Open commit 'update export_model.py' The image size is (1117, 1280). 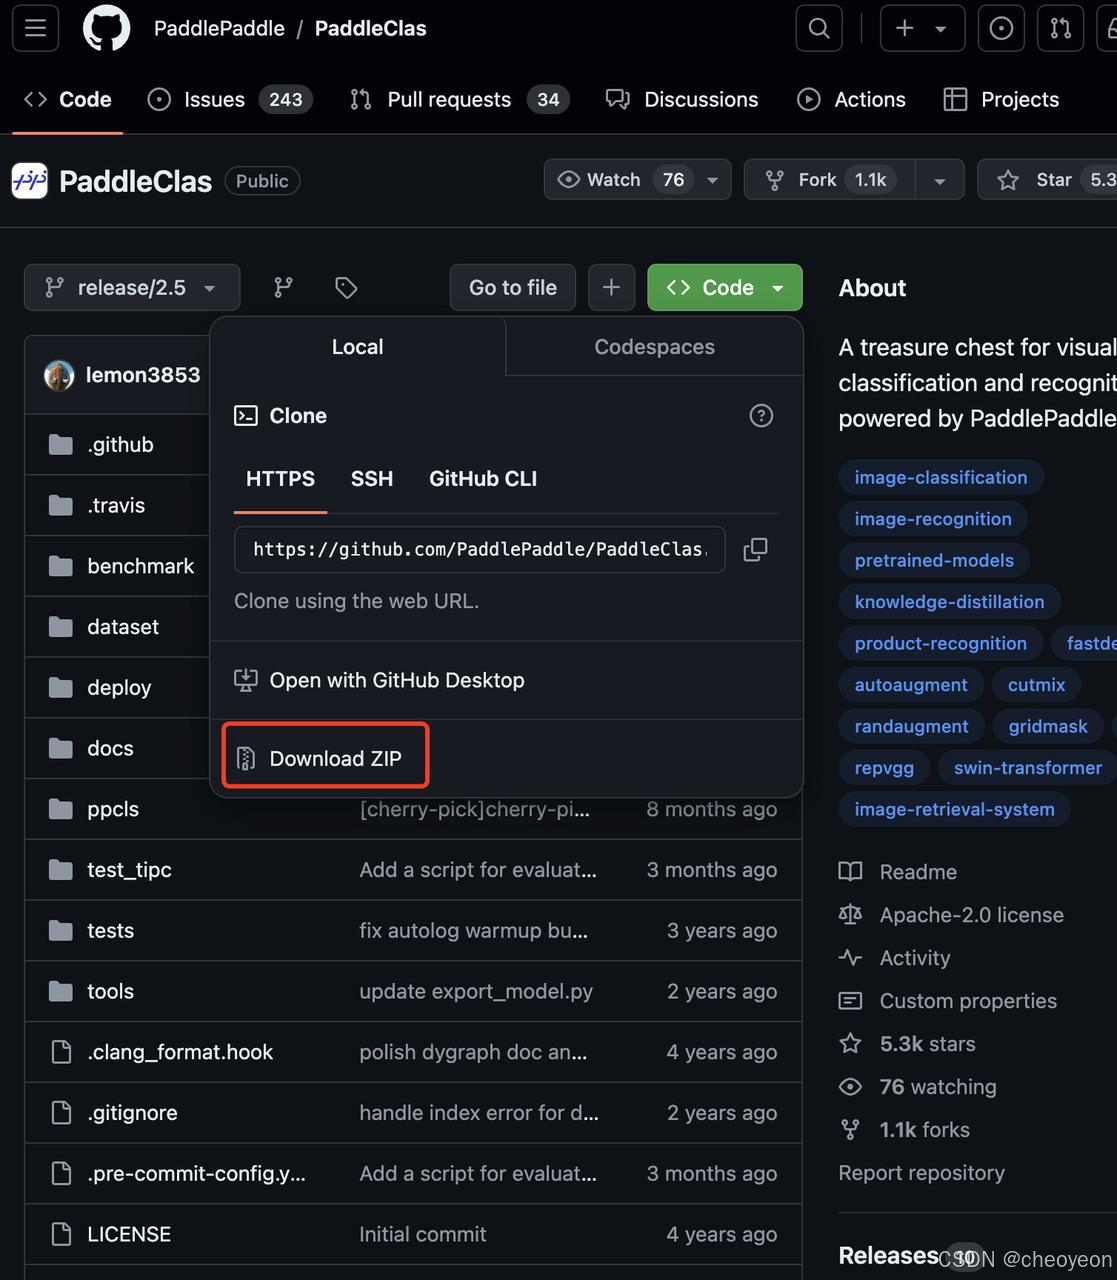tap(476, 991)
